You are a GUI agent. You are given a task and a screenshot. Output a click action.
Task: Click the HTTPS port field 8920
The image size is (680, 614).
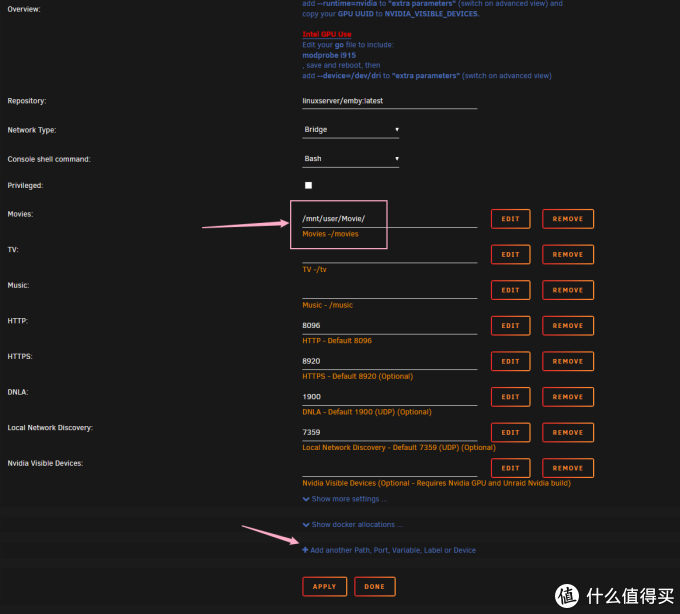pos(389,361)
